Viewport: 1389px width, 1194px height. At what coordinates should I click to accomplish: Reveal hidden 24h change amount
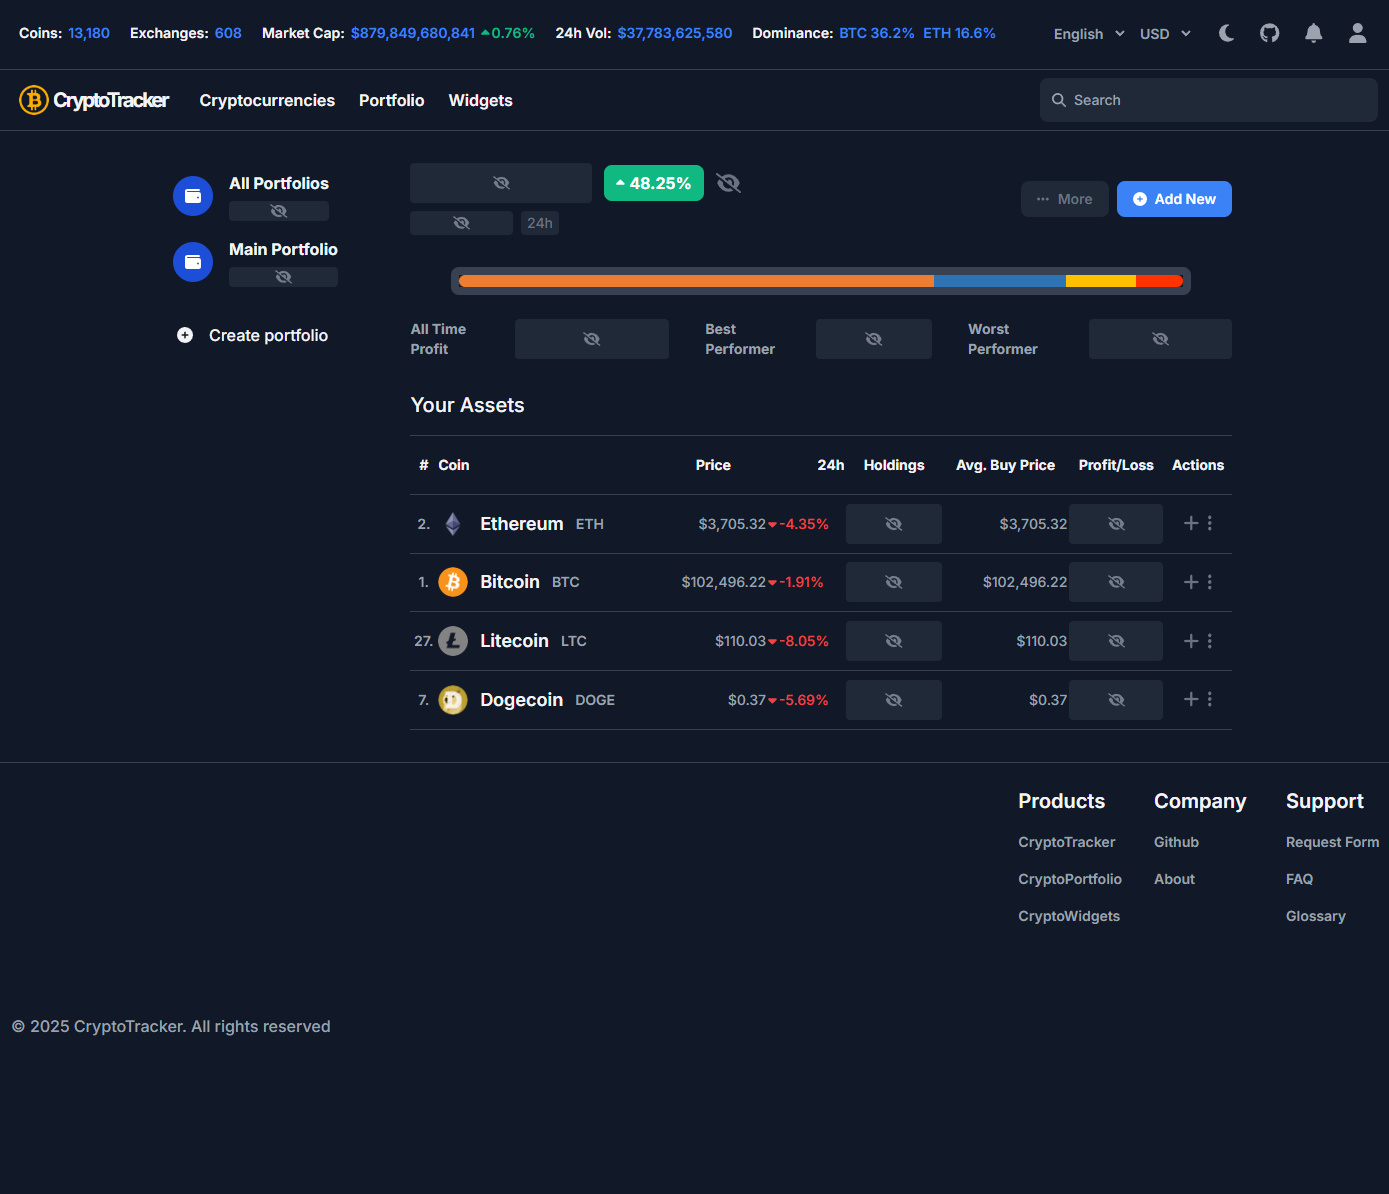pos(461,223)
